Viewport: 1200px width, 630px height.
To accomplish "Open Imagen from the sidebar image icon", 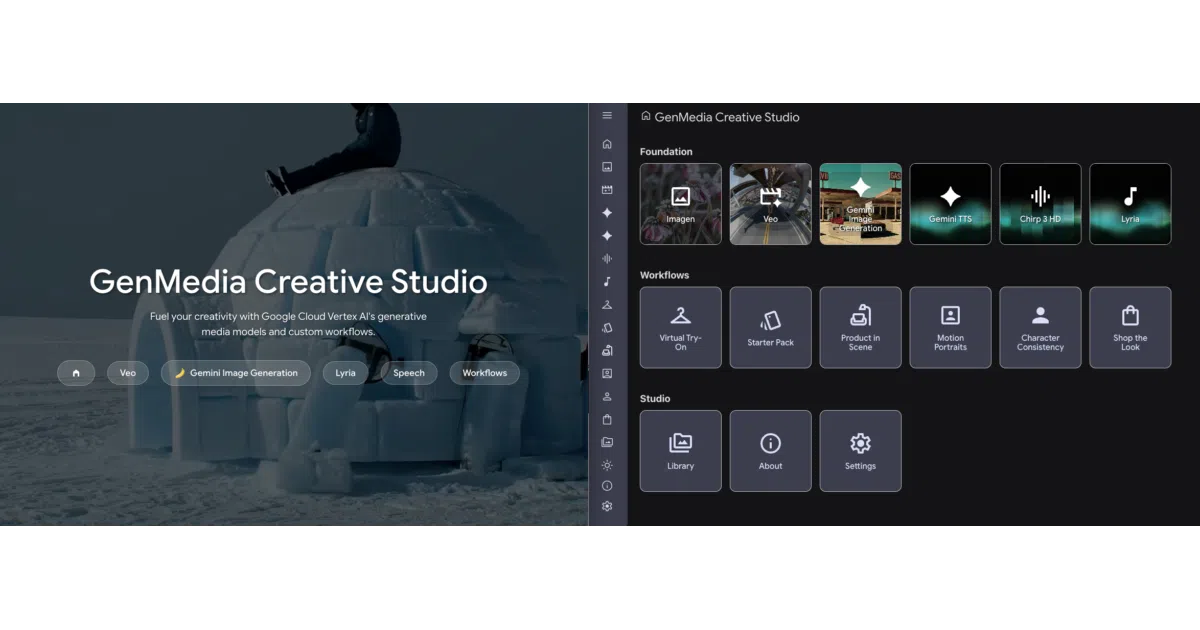I will click(x=607, y=167).
